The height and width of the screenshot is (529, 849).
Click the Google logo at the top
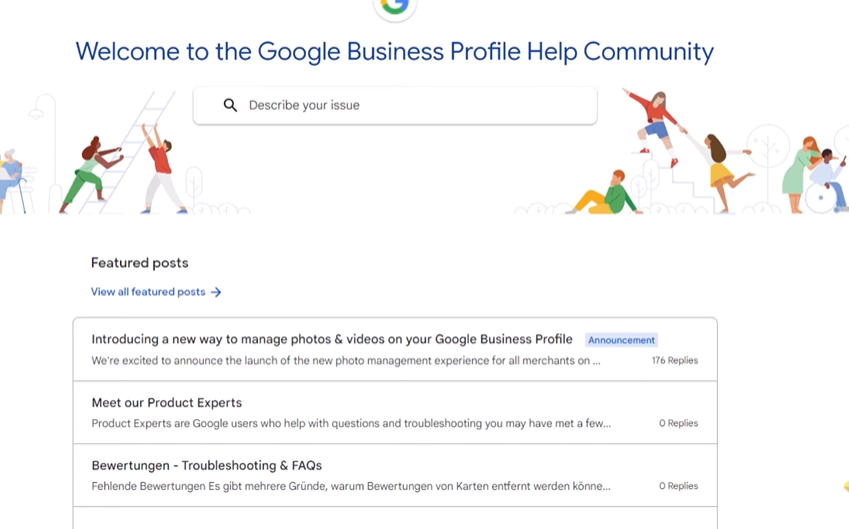(395, 6)
